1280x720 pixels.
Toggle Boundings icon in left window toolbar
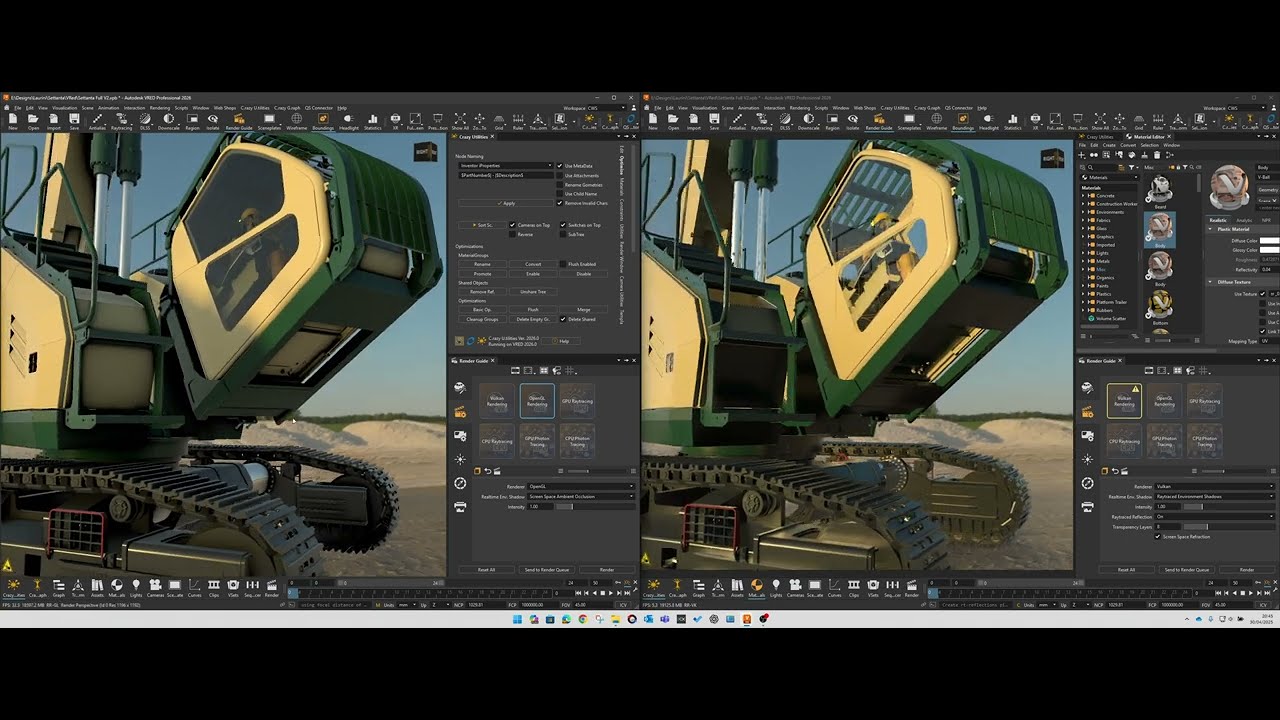(x=323, y=121)
